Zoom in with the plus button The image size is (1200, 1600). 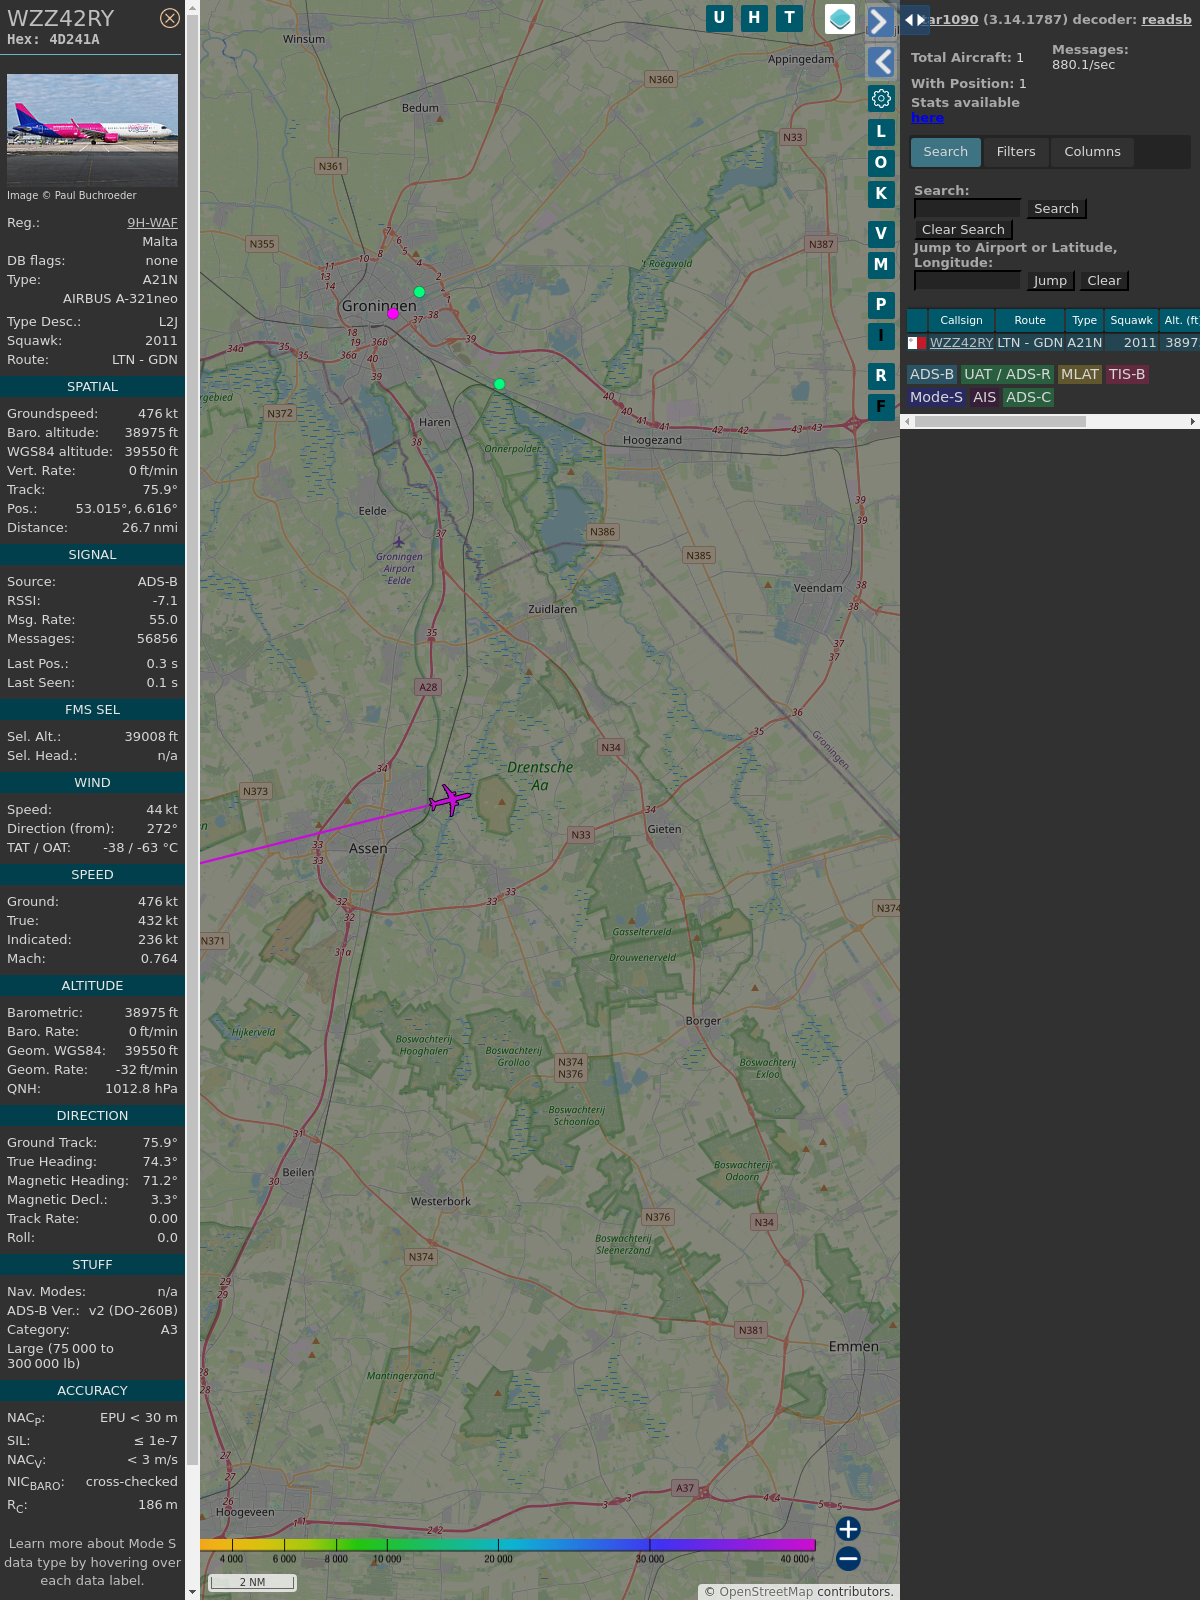click(x=848, y=1529)
